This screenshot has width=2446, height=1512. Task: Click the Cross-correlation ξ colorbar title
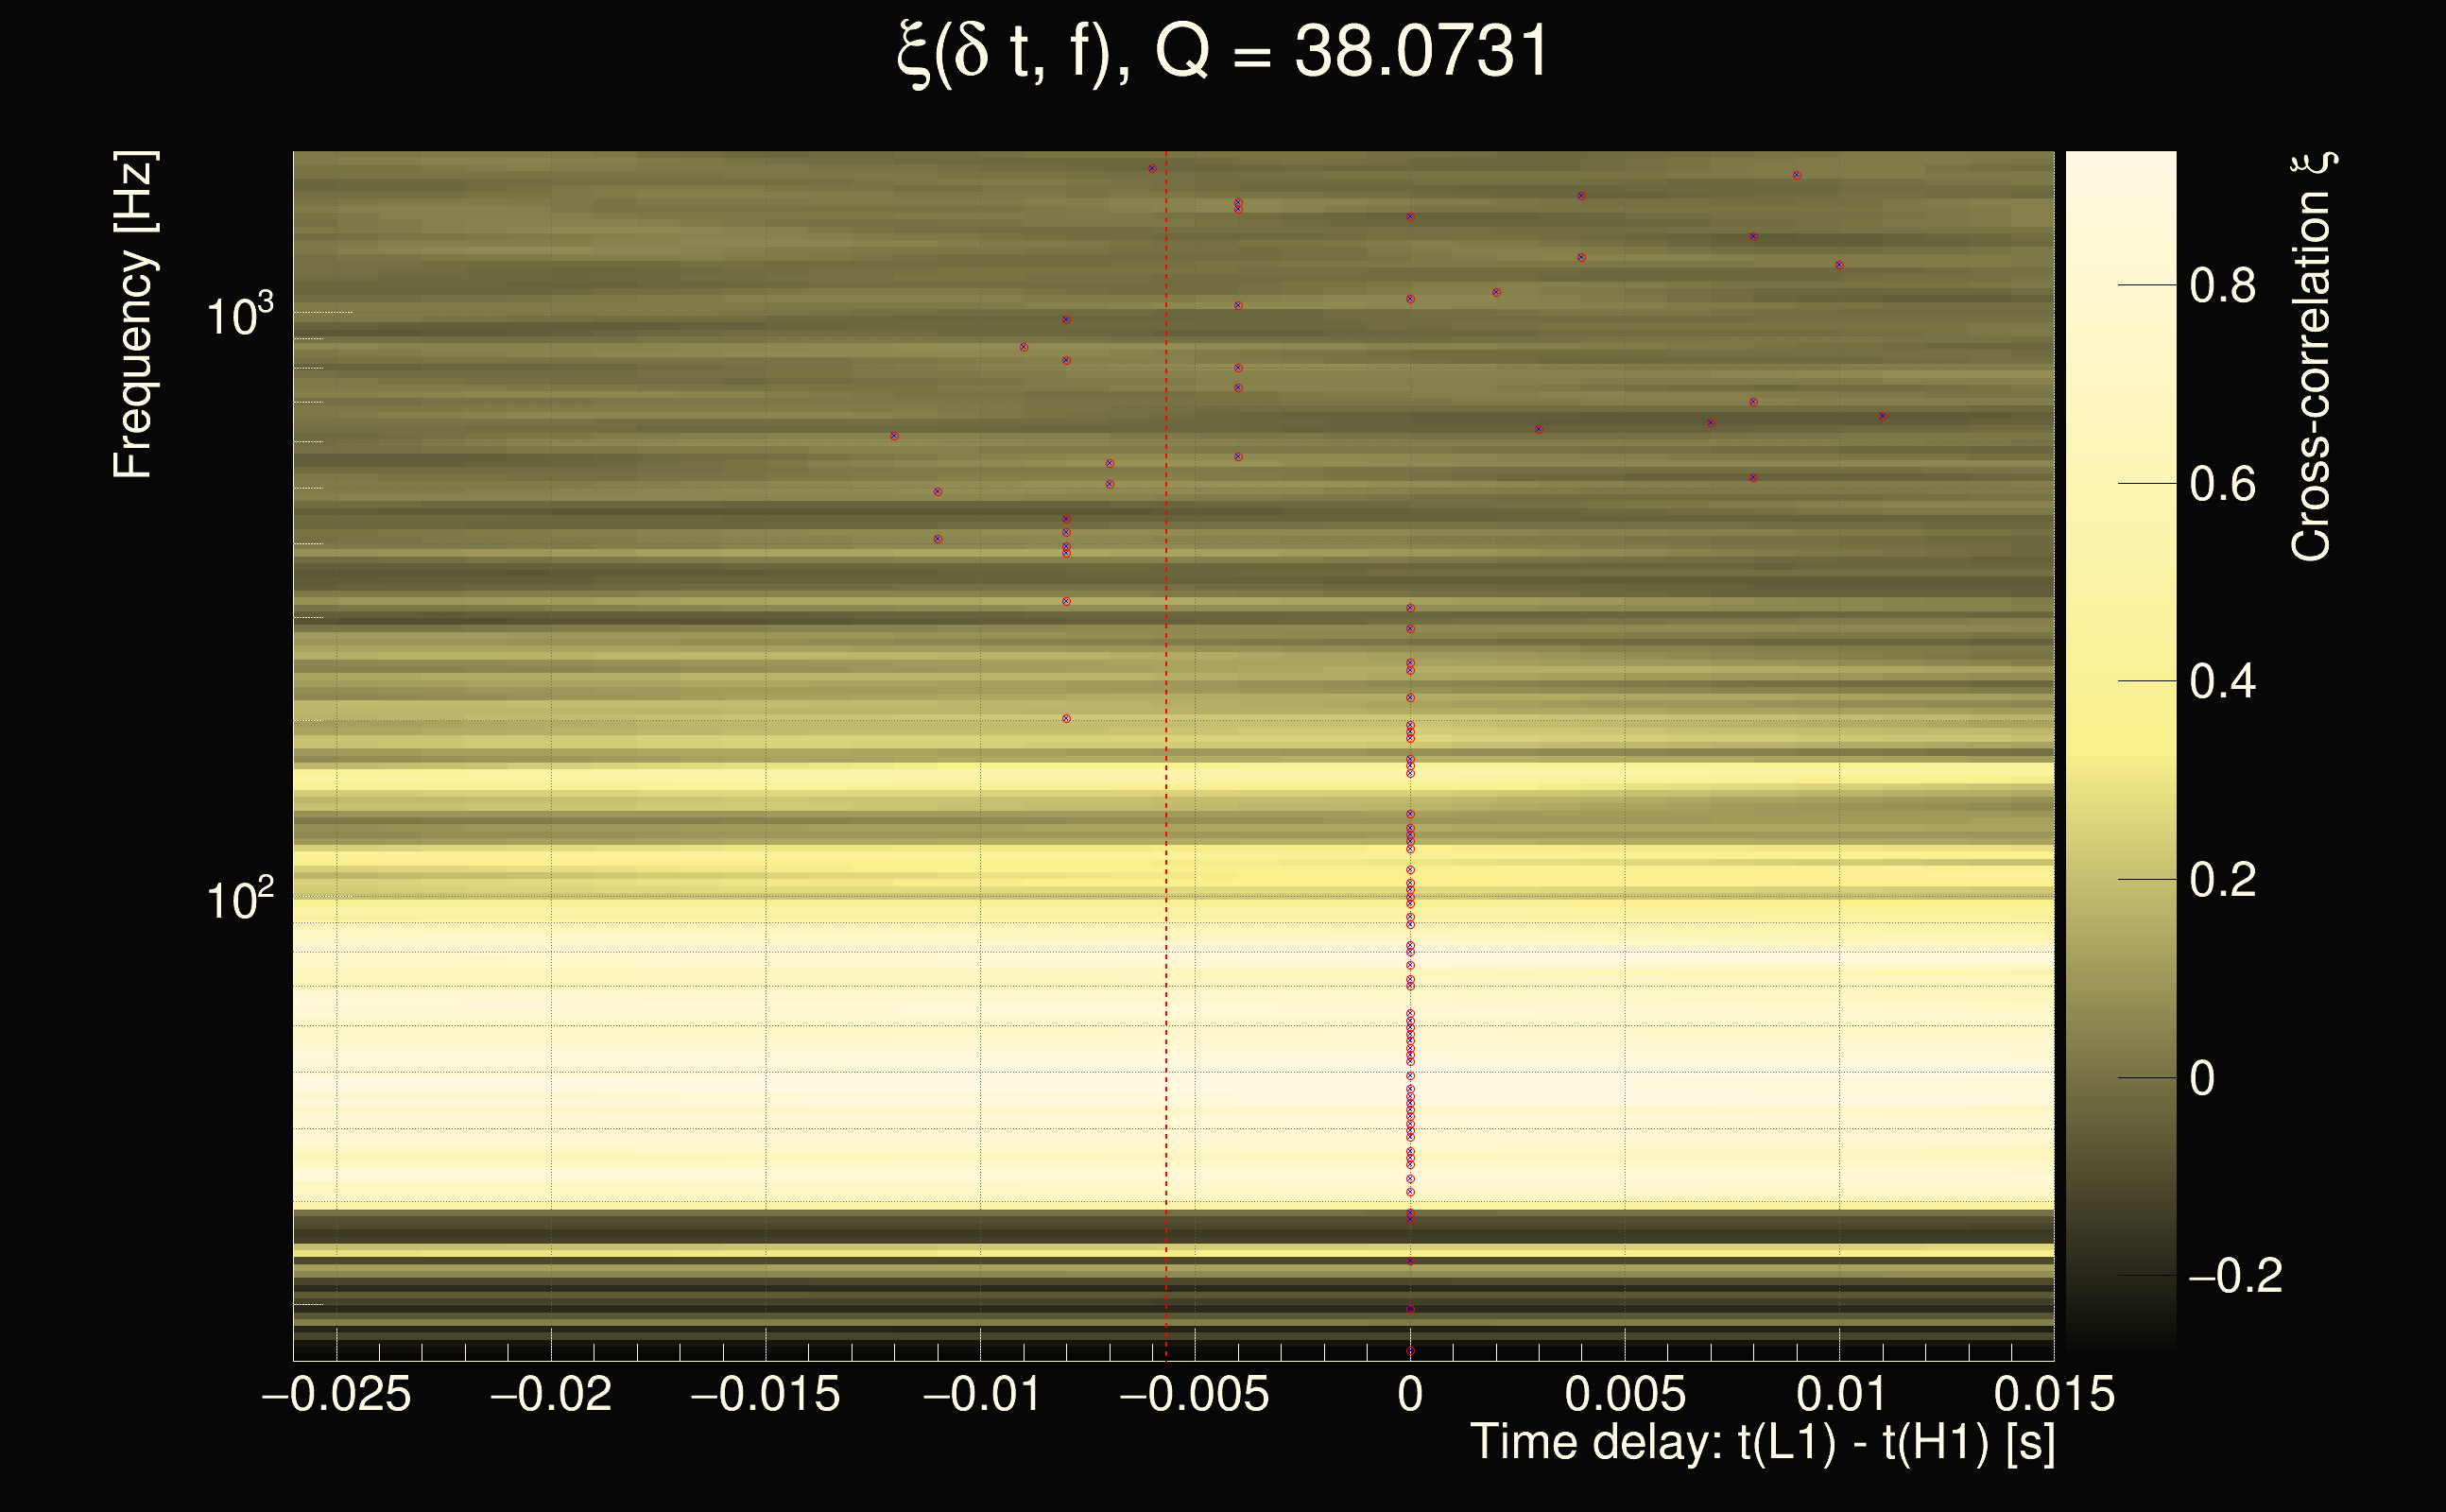[x=2312, y=357]
